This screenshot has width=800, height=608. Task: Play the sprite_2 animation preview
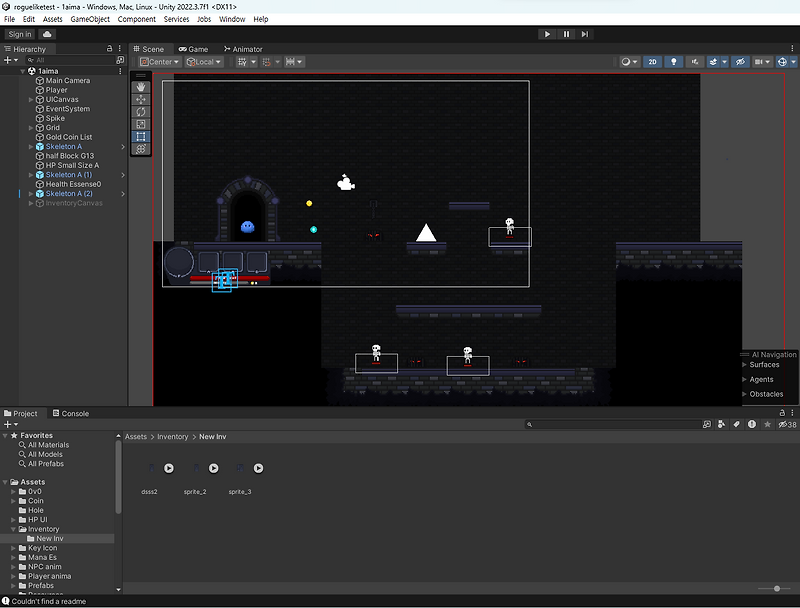click(214, 468)
